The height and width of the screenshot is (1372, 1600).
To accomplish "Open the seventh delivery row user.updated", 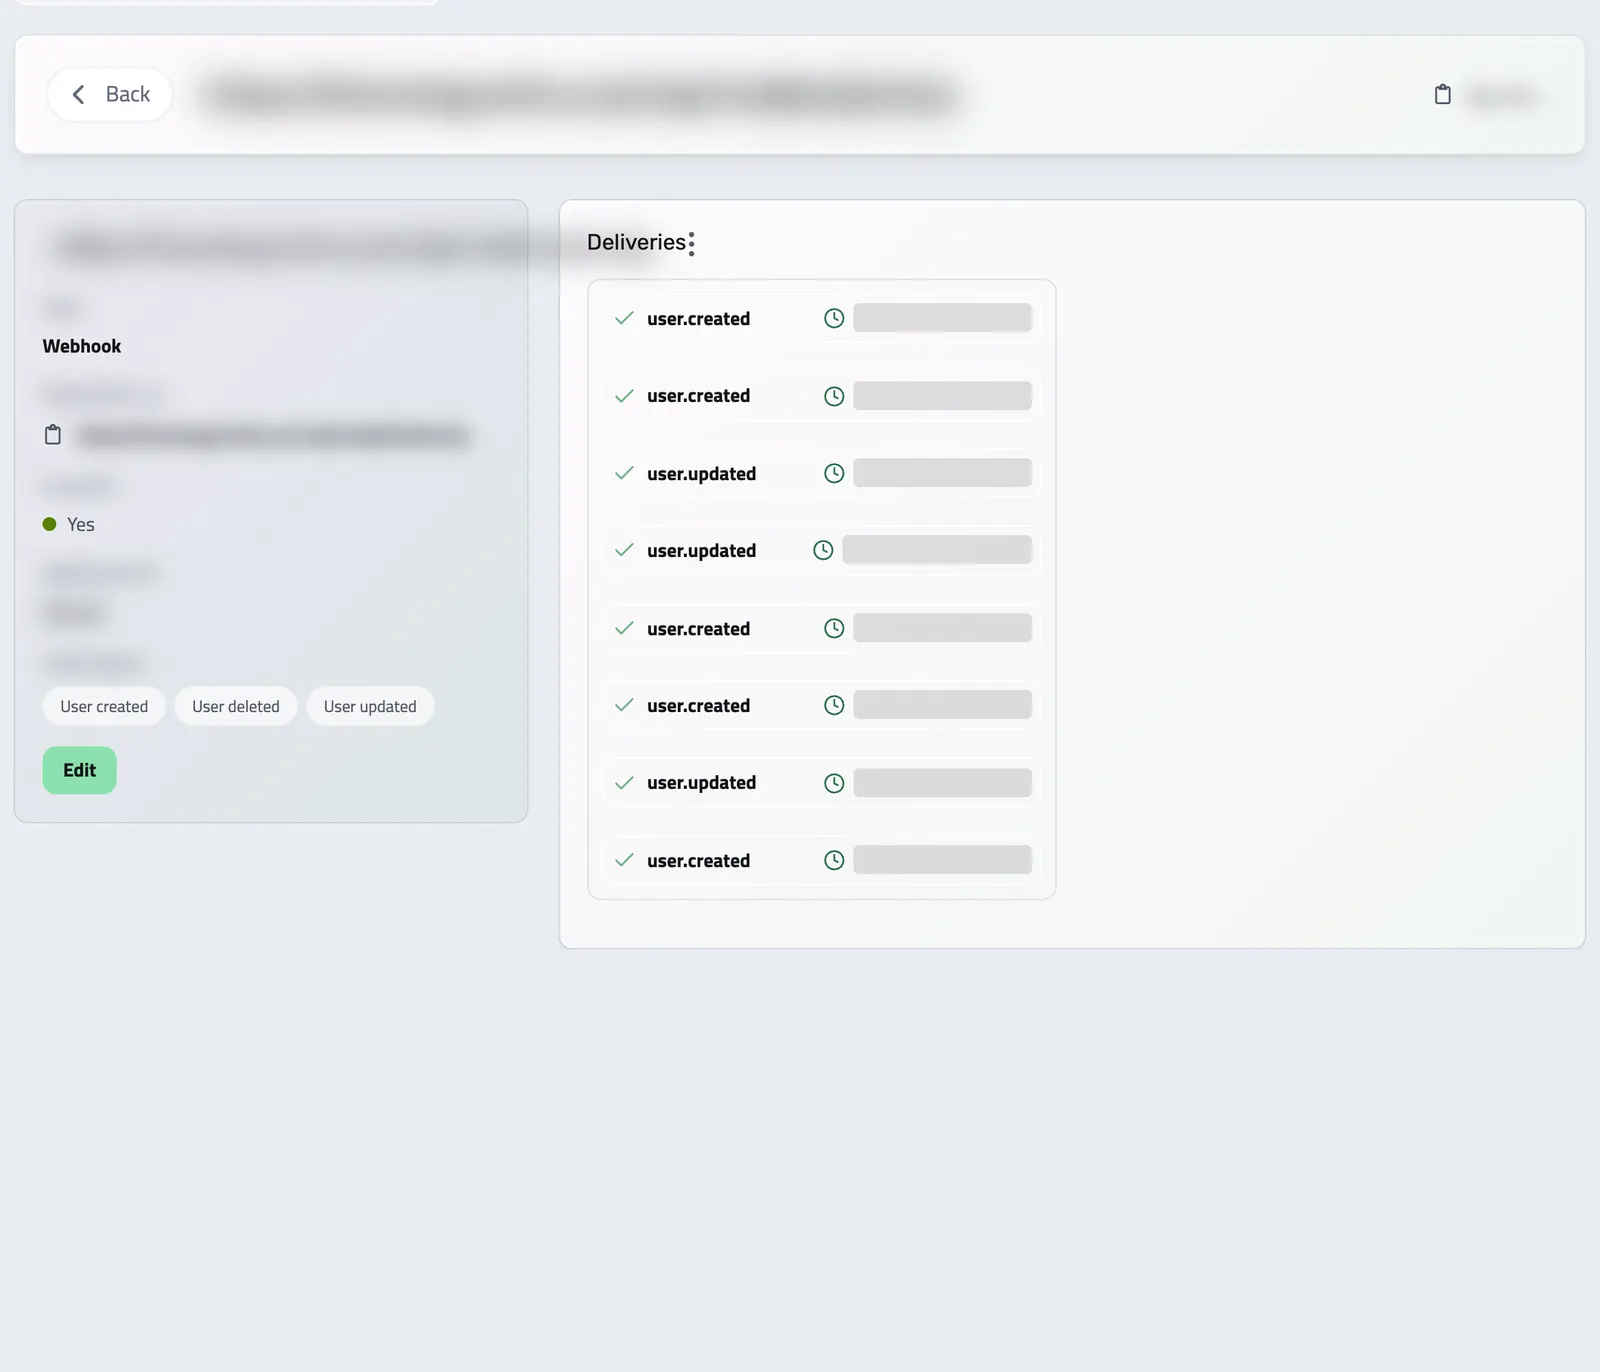I will (x=821, y=783).
